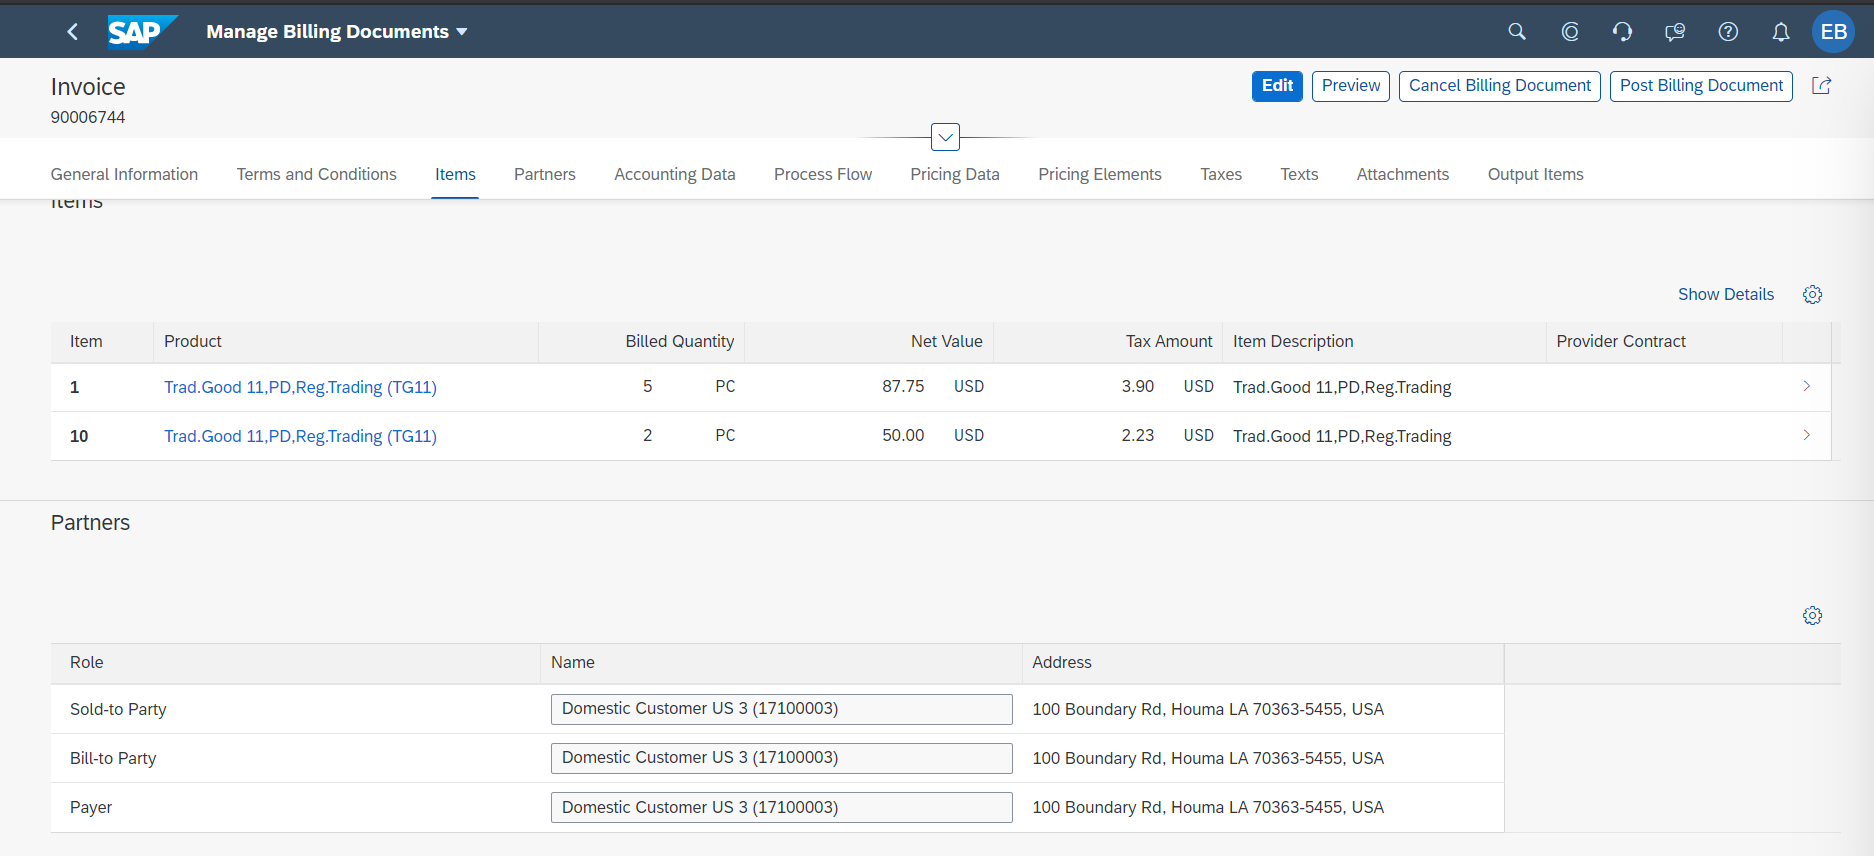Open the EB user profile avatar
This screenshot has height=856, width=1874.
(1833, 32)
